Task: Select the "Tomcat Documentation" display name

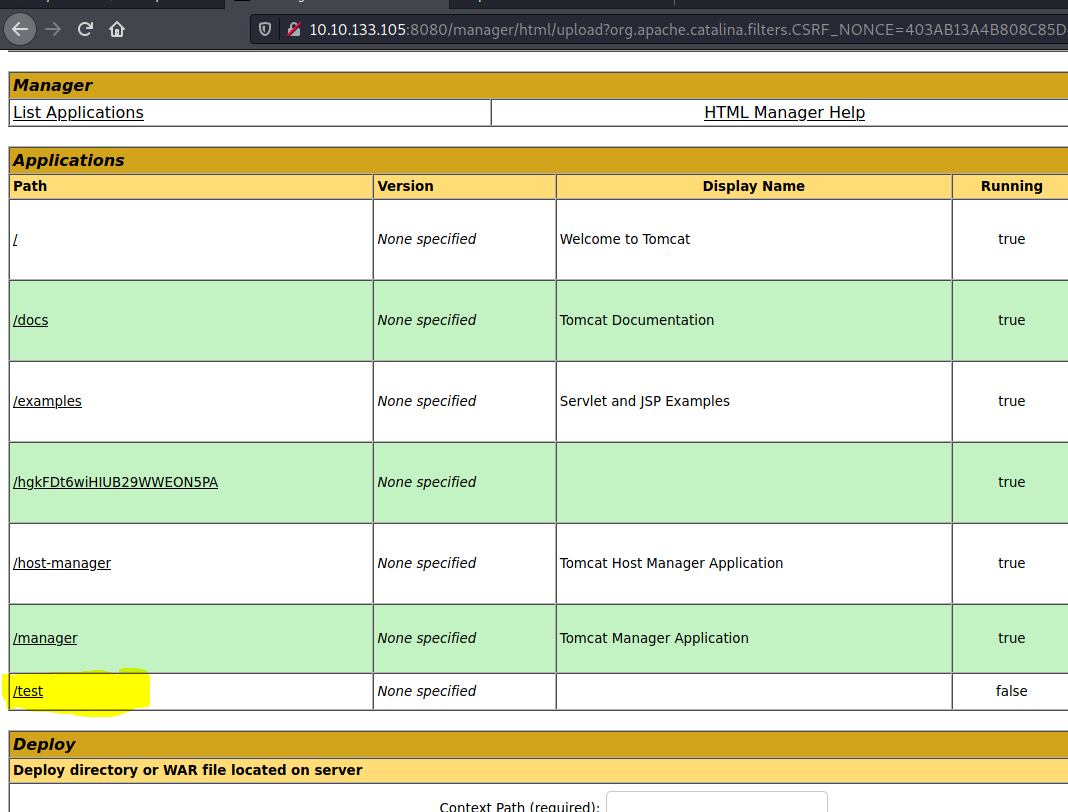Action: tap(637, 320)
